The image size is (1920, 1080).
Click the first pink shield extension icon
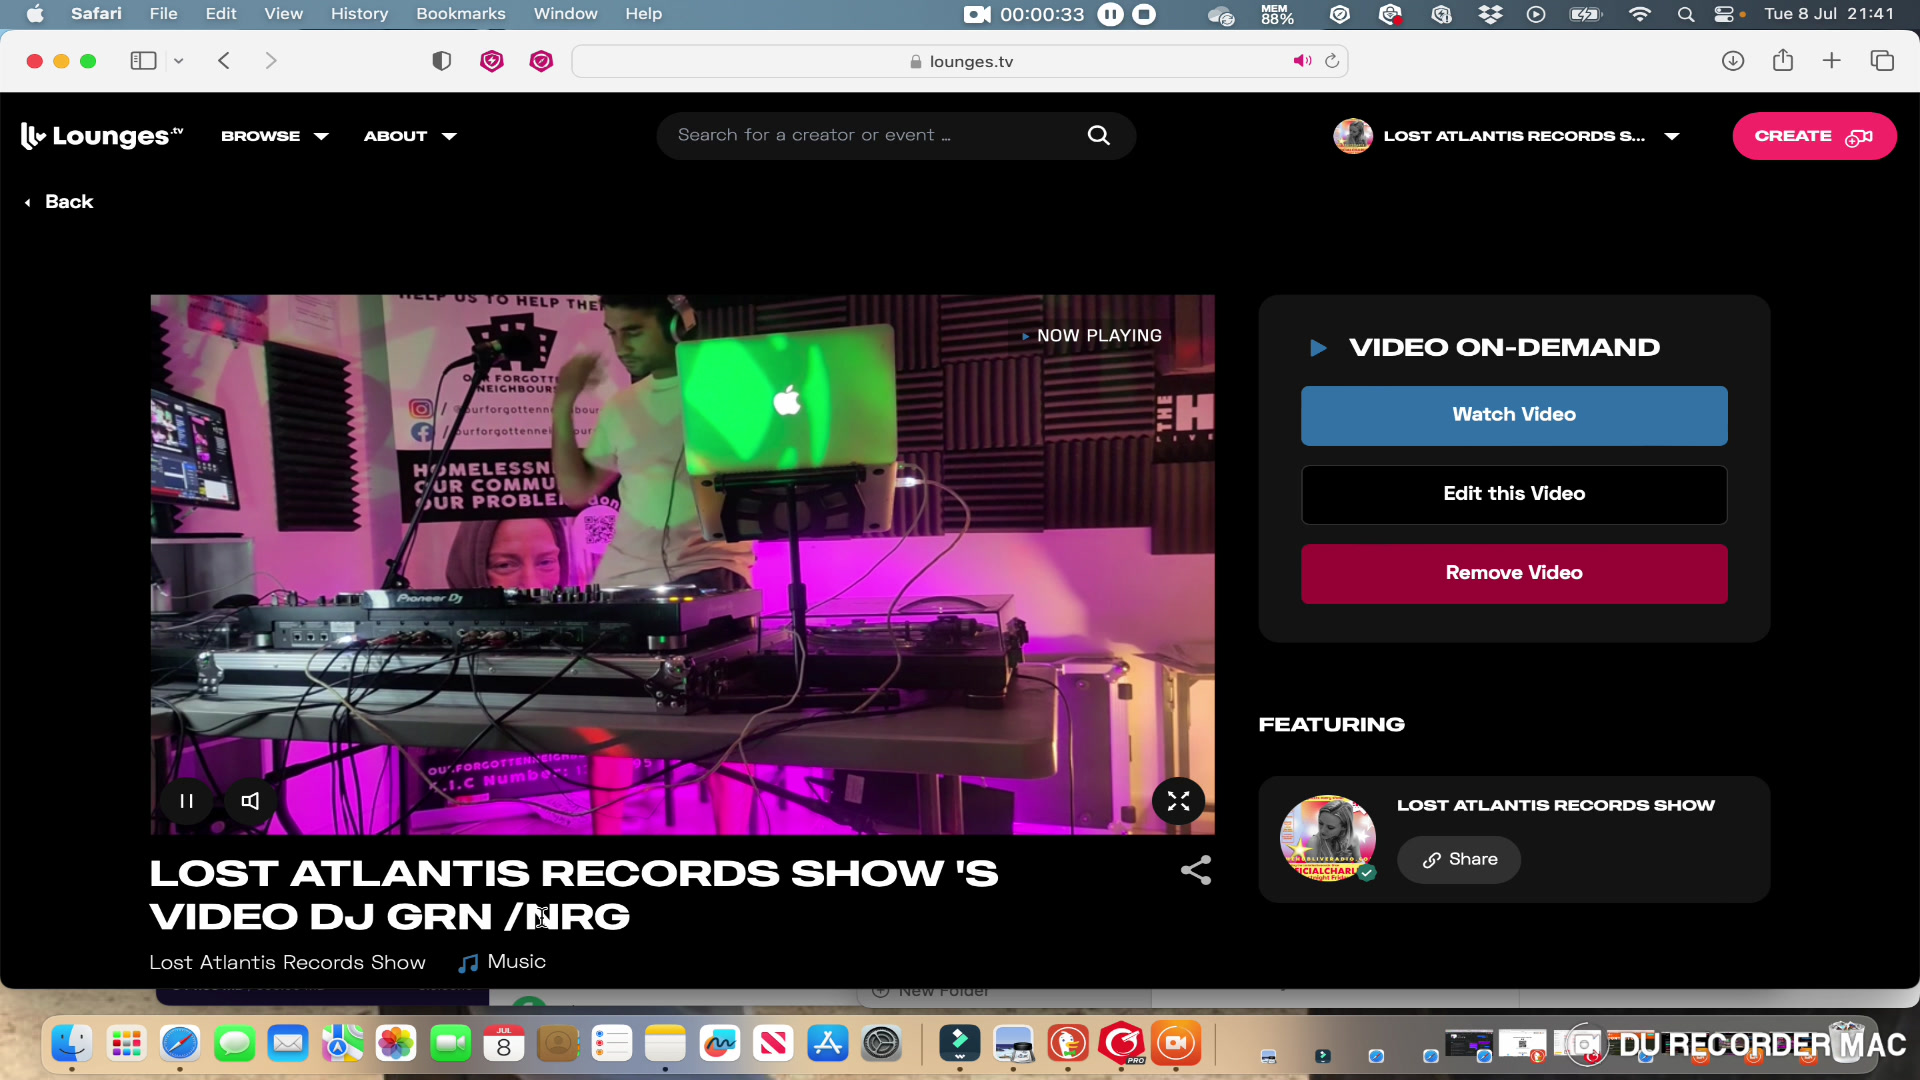(x=492, y=61)
